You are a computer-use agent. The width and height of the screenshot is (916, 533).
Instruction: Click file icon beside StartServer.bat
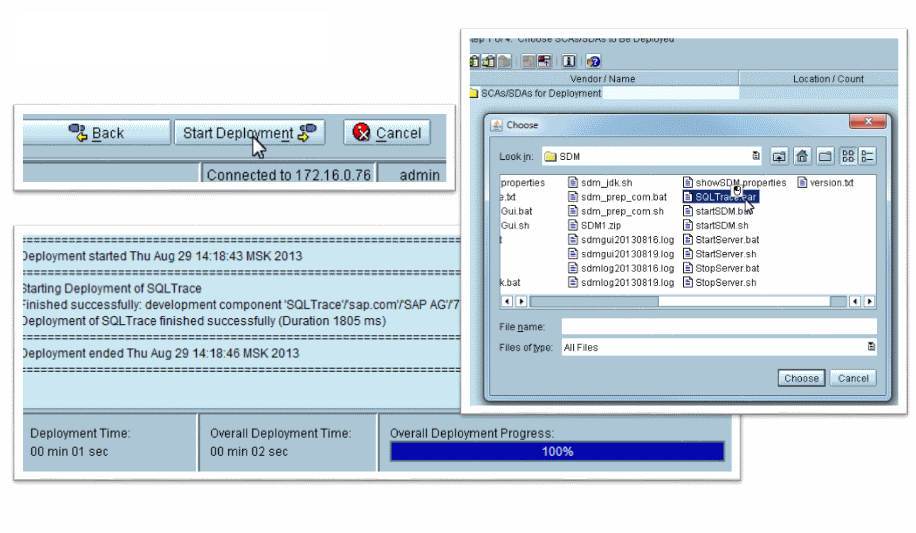tap(688, 240)
